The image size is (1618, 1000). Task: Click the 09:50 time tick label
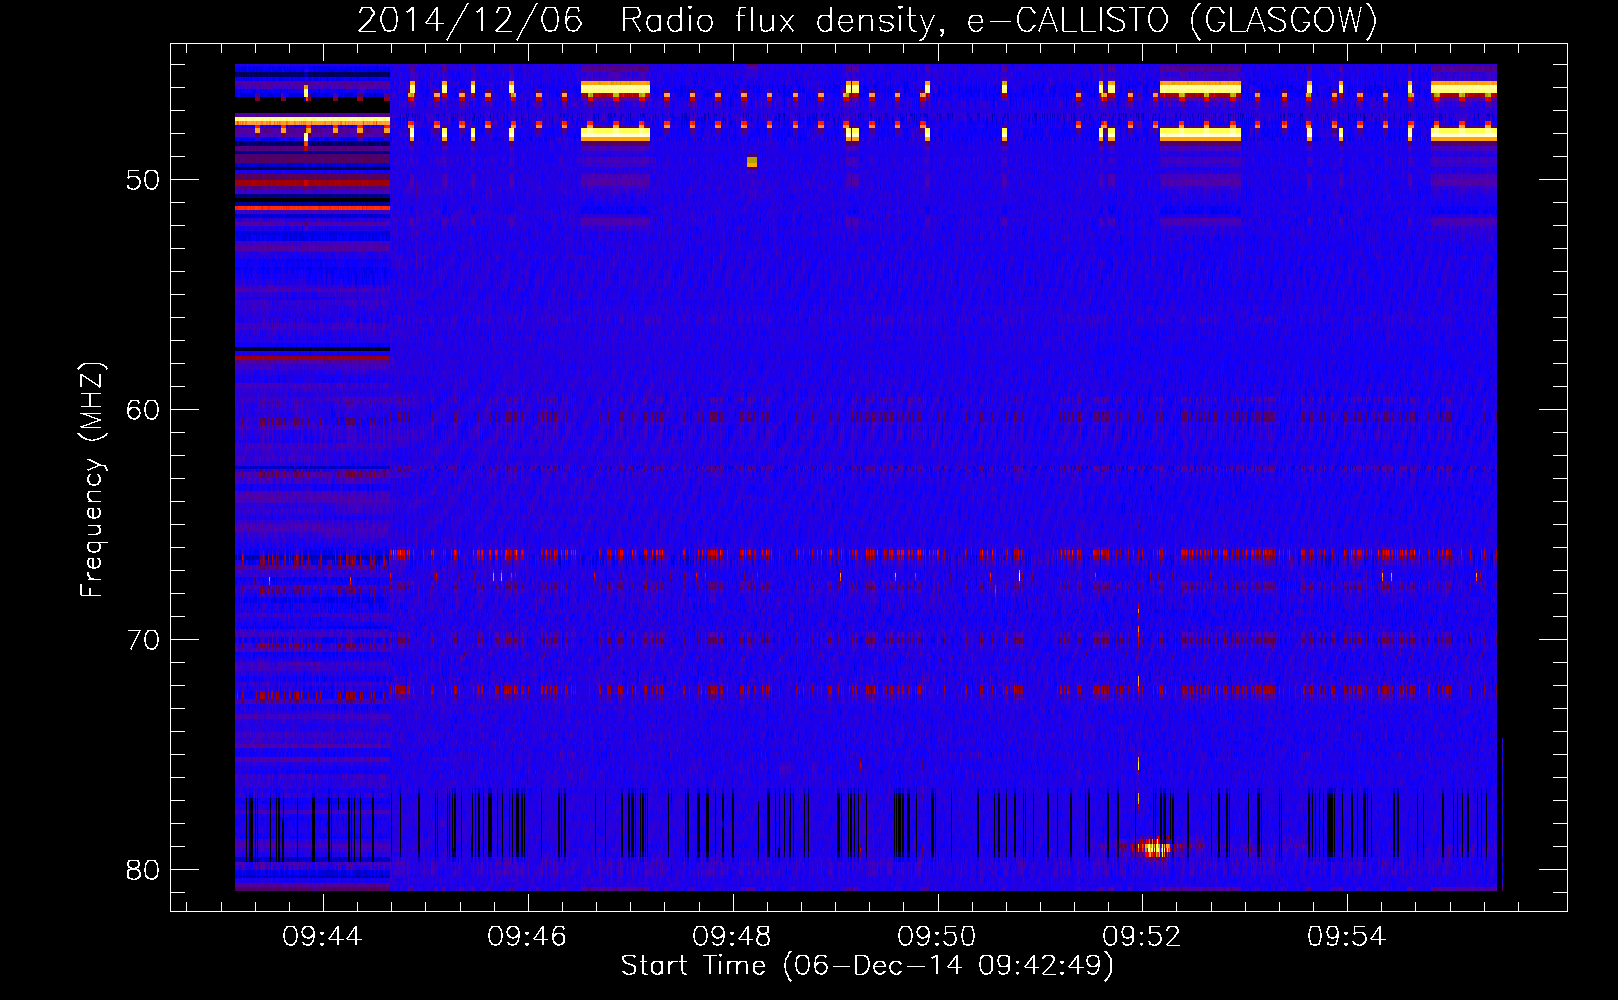[x=937, y=937]
